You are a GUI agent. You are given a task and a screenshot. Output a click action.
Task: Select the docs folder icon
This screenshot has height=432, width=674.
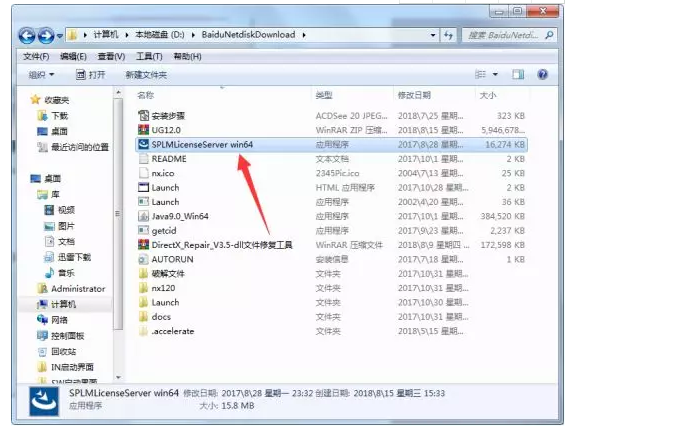point(143,317)
